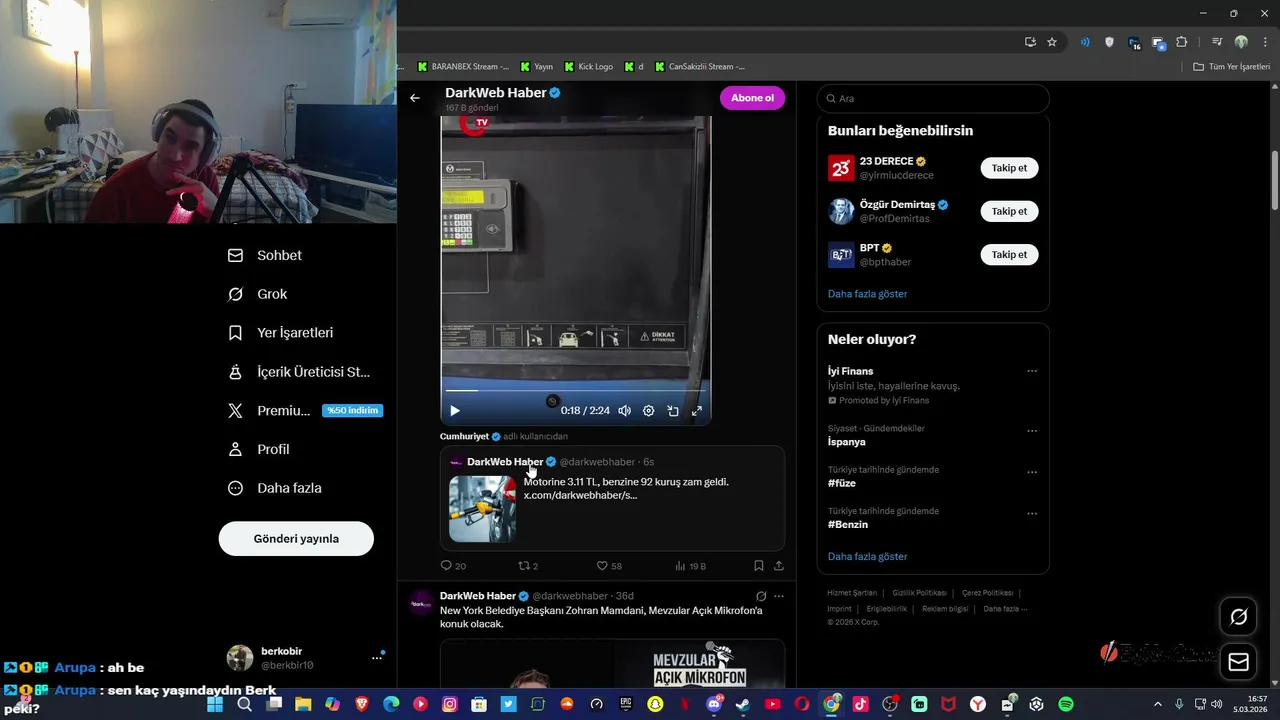This screenshot has height=720, width=1280.
Task: Subscribe with the Abone ol button
Action: coord(752,98)
